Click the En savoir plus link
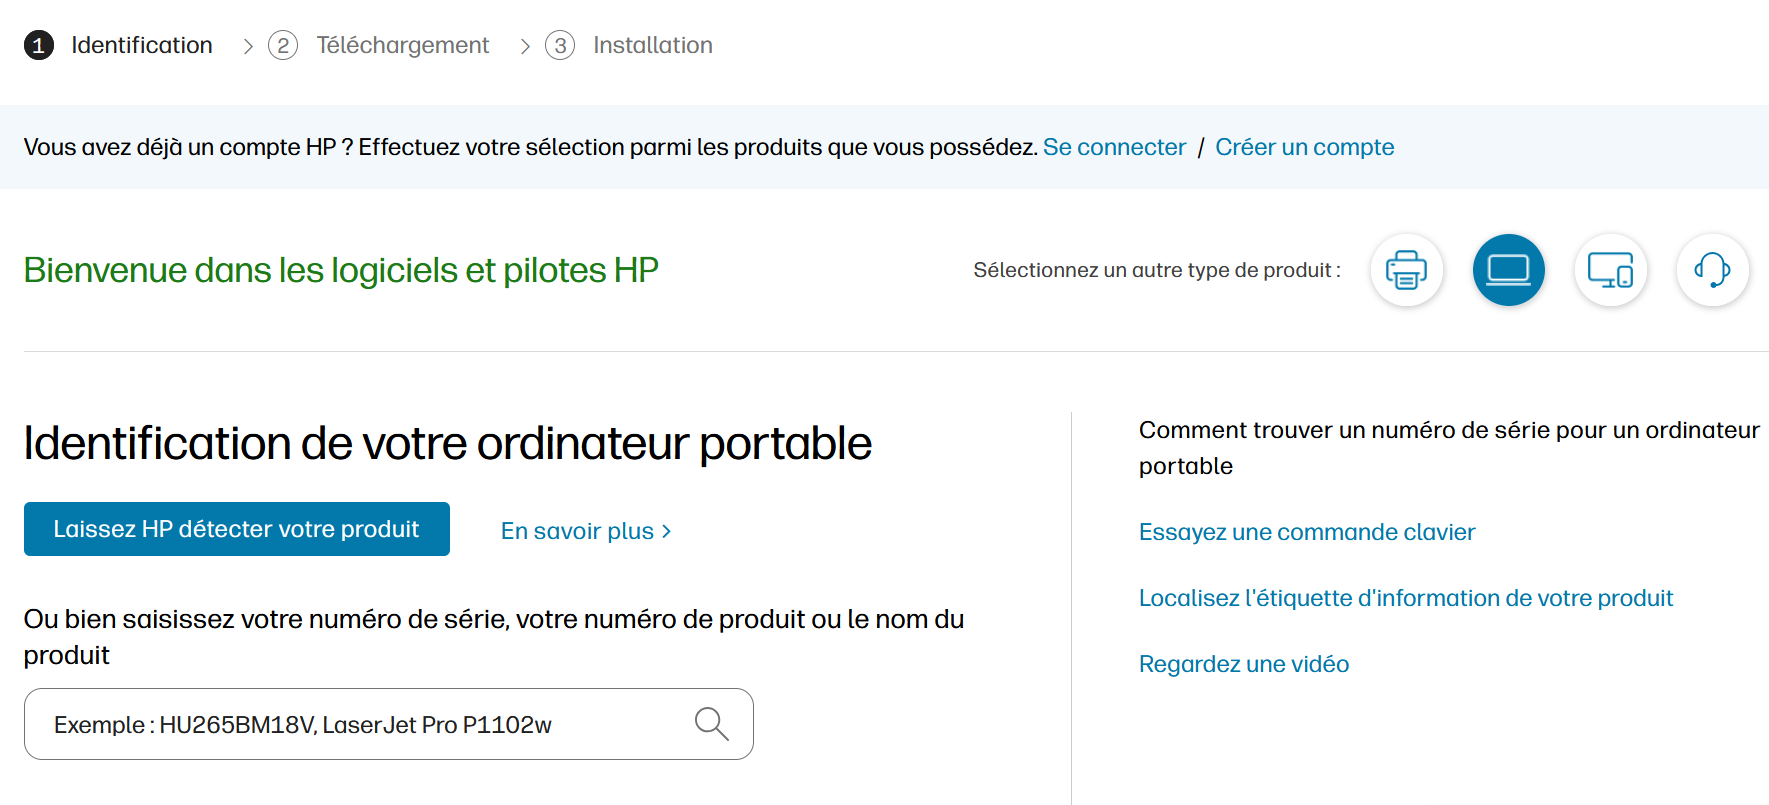Screen dimensions: 1769x805 578,531
